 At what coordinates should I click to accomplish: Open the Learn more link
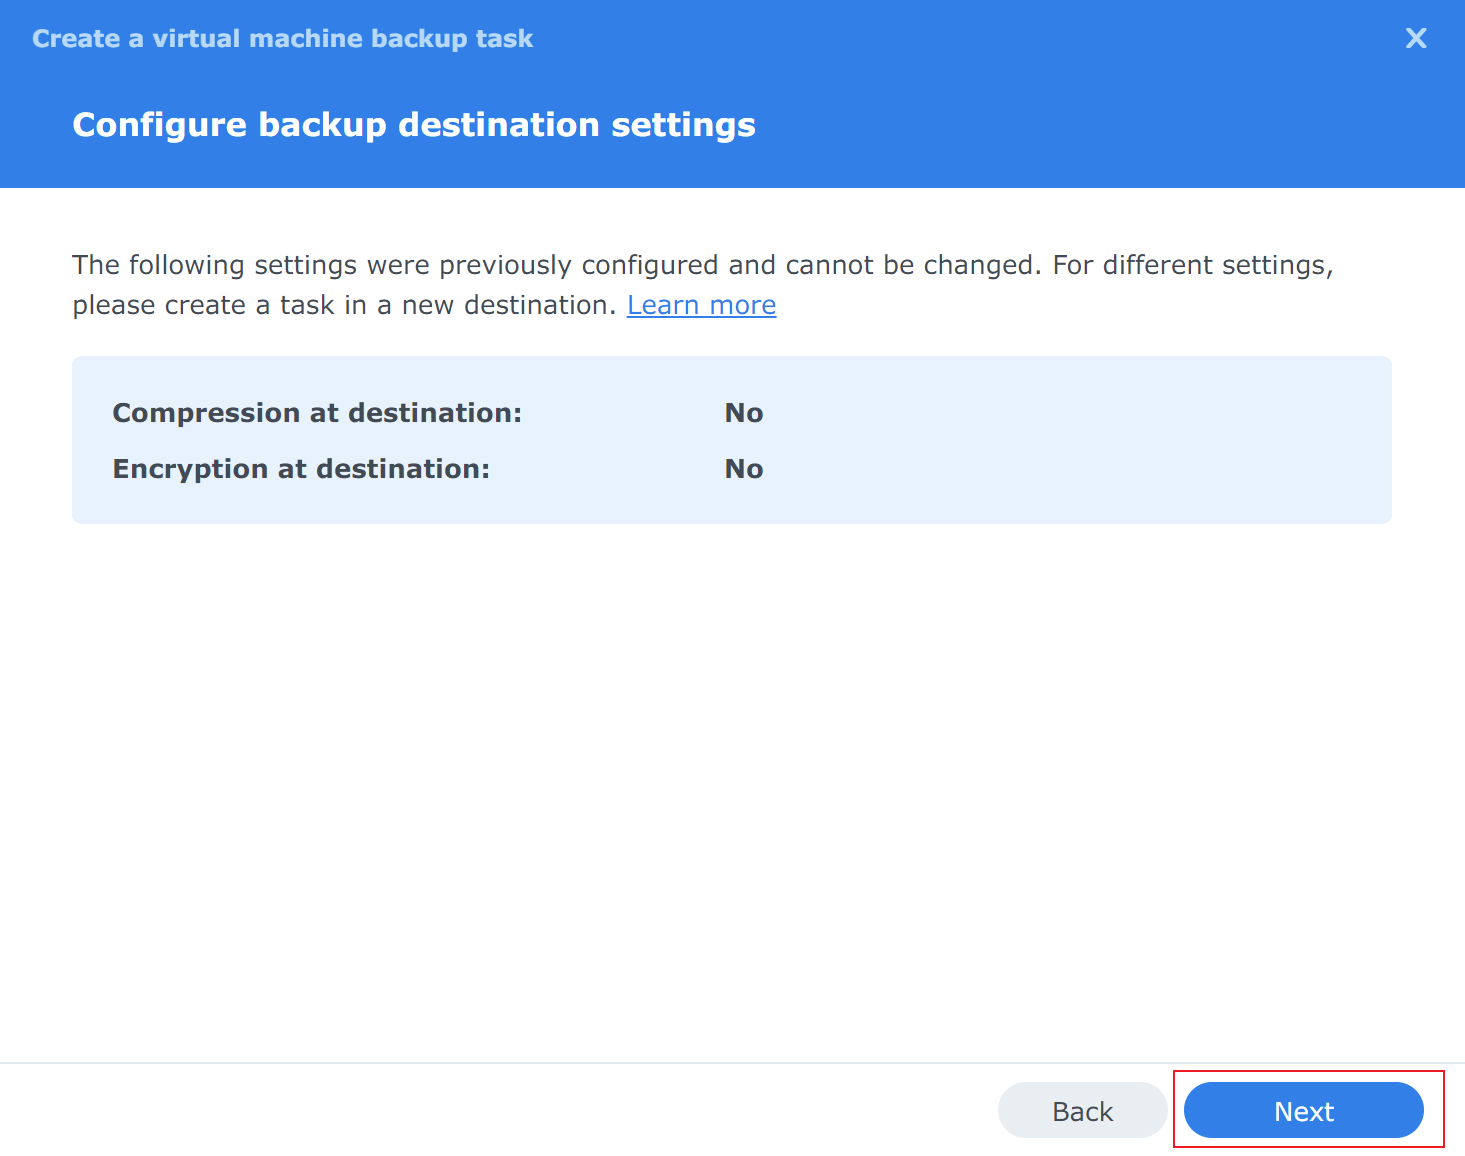[x=701, y=305]
